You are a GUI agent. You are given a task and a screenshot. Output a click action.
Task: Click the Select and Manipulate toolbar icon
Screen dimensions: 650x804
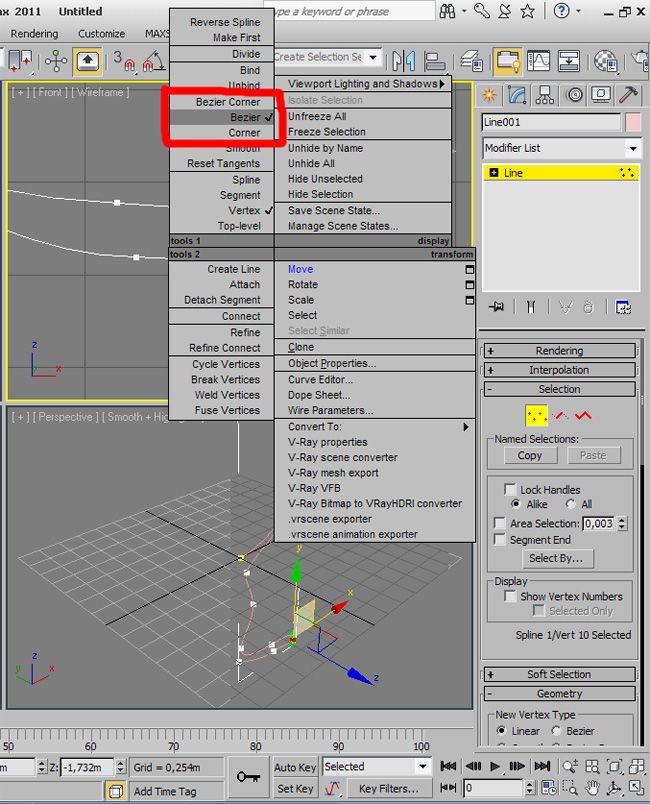[55, 61]
